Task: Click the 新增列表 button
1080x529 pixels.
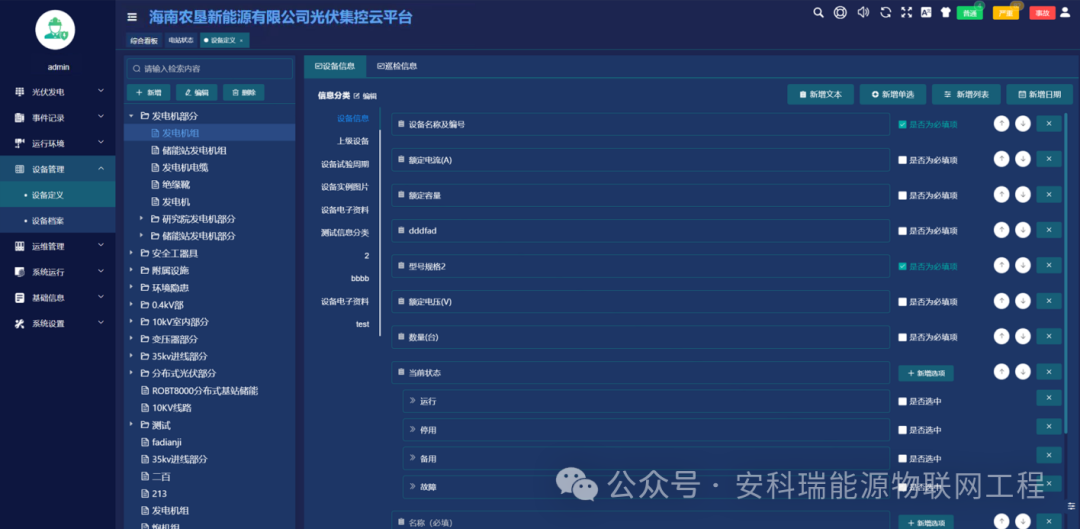Action: (x=966, y=94)
